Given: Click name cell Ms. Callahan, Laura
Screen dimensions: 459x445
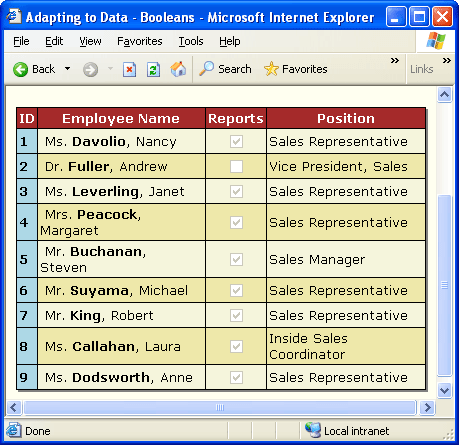Looking at the screenshot, I should coord(121,346).
